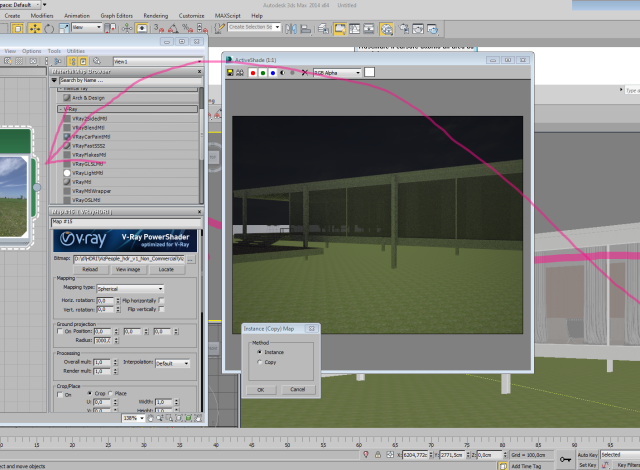Click the Search by Name field
Image resolution: width=640 pixels, height=470 pixels.
[130, 80]
